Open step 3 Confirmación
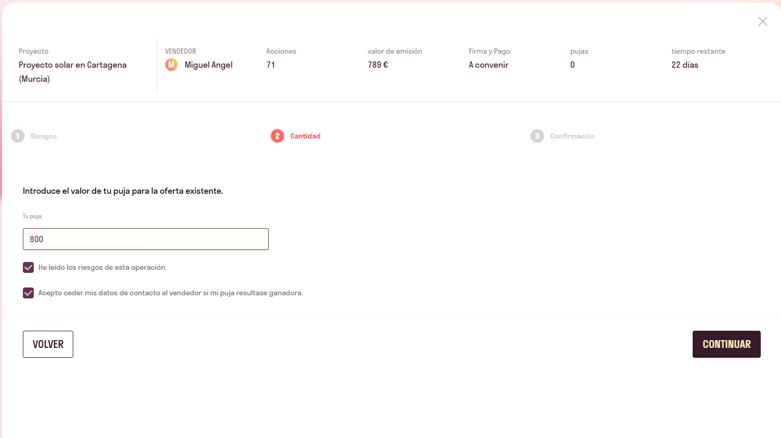Screen dimensions: 781x438 563,136
